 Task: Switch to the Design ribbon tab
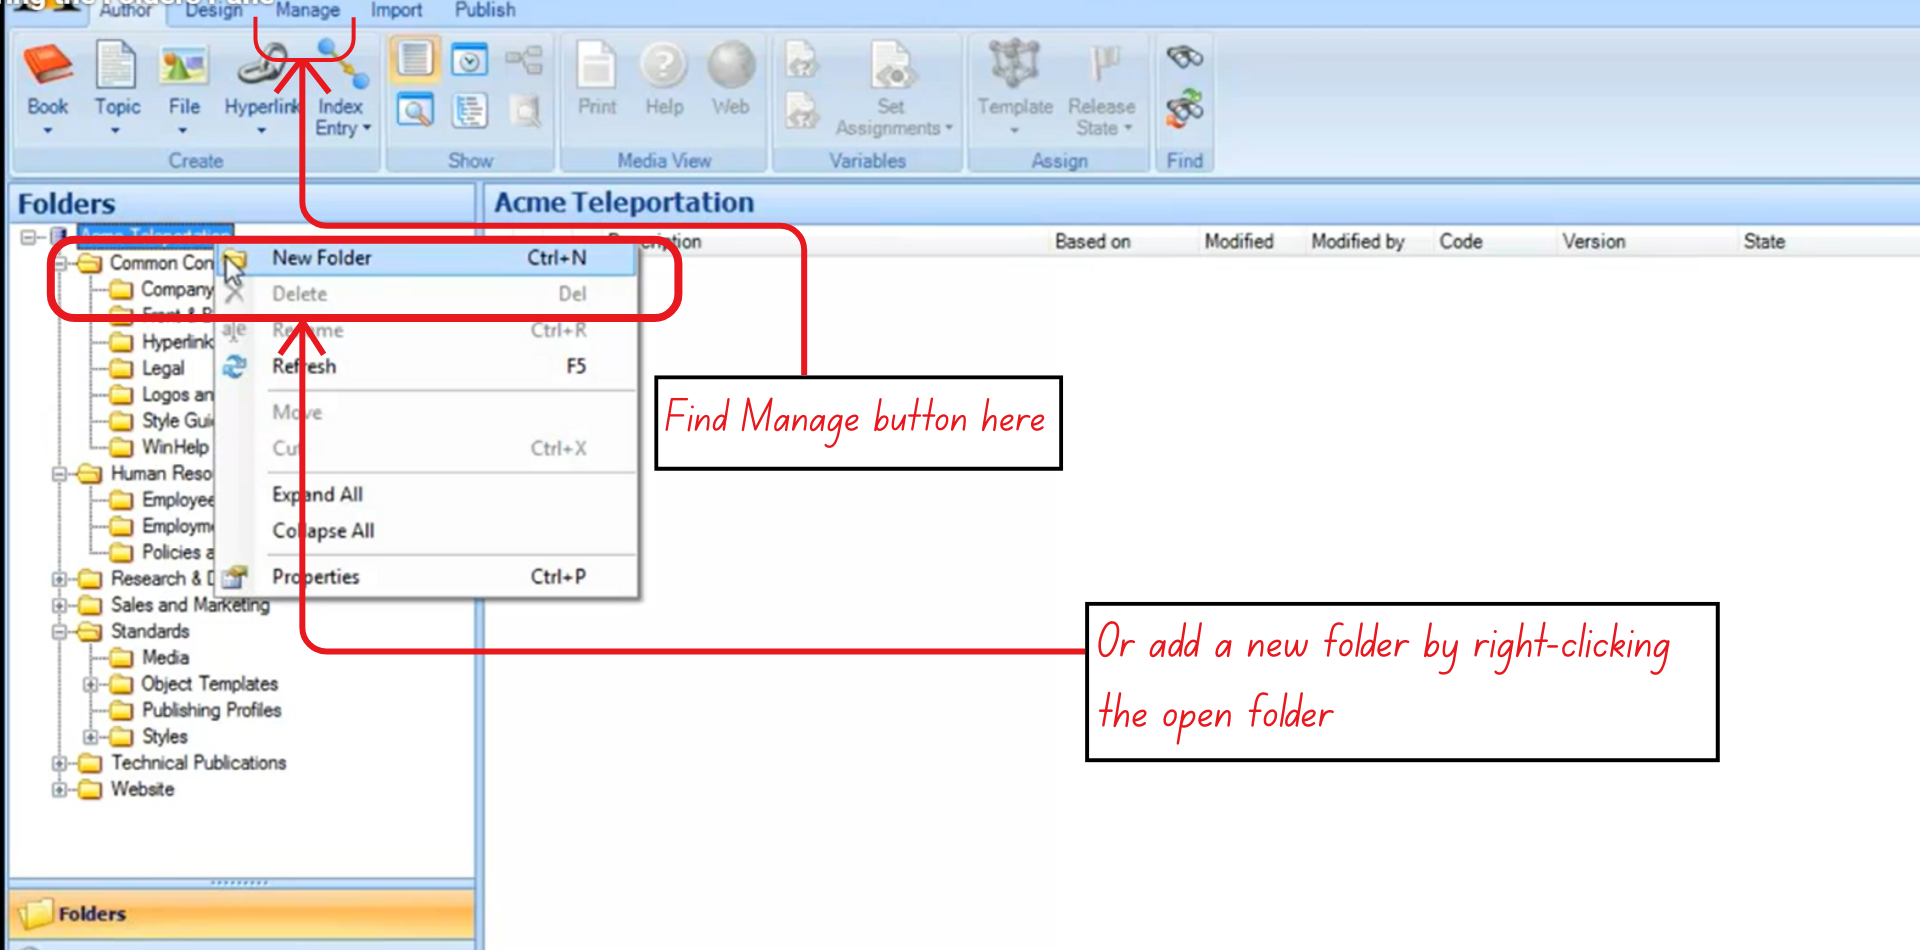[x=212, y=10]
